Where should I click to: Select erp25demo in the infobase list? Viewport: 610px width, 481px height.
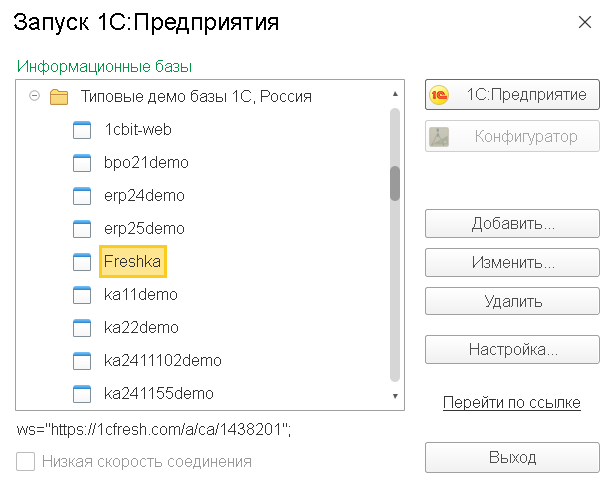144,229
